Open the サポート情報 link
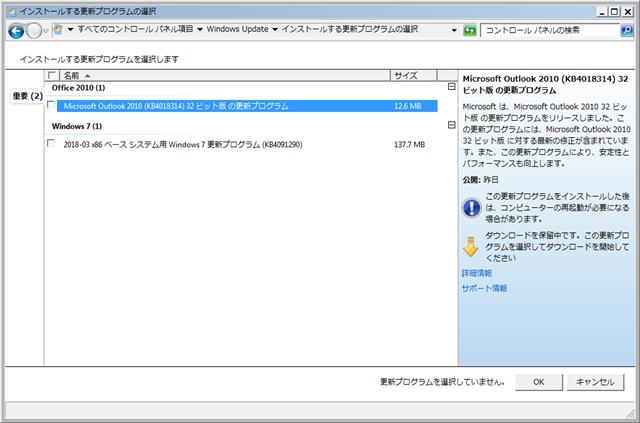The width and height of the screenshot is (640, 423). pos(484,288)
